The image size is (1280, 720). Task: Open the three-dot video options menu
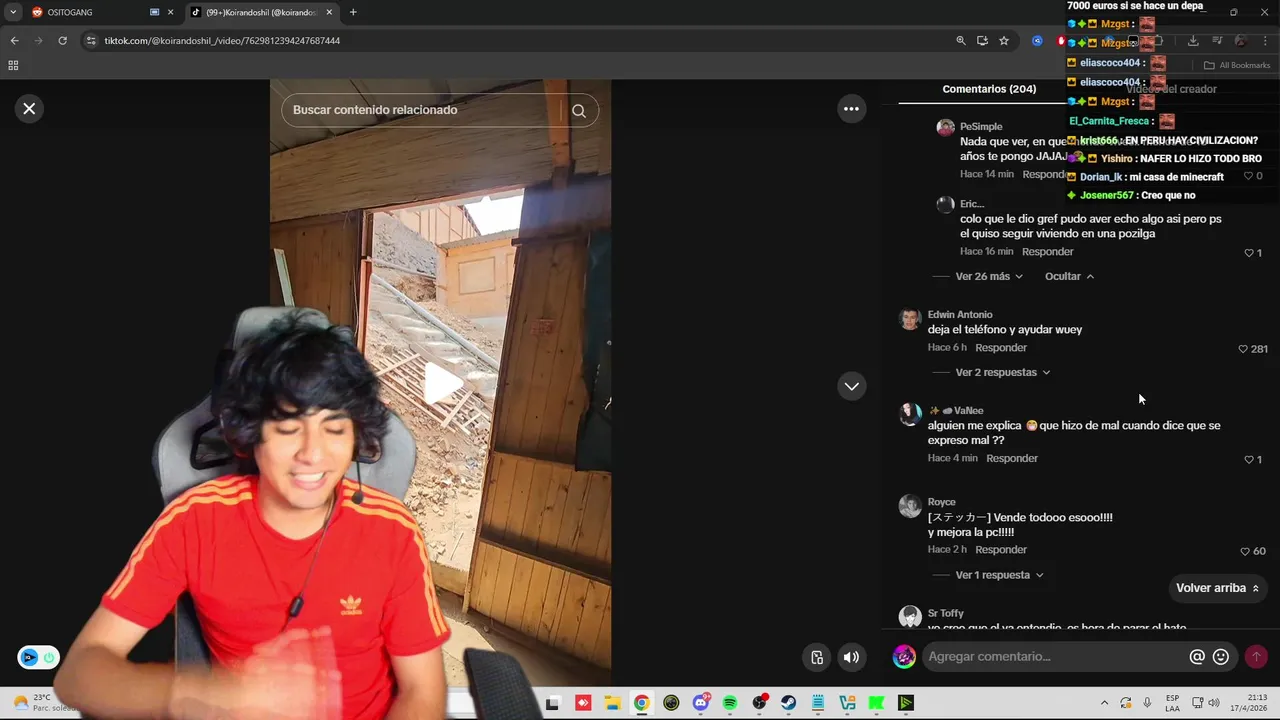pos(851,109)
